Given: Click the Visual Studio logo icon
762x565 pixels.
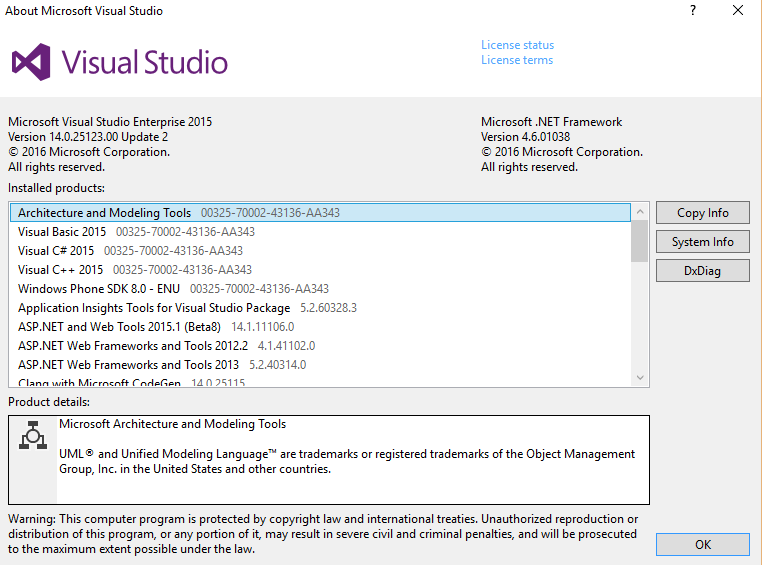Looking at the screenshot, I should click(x=31, y=62).
